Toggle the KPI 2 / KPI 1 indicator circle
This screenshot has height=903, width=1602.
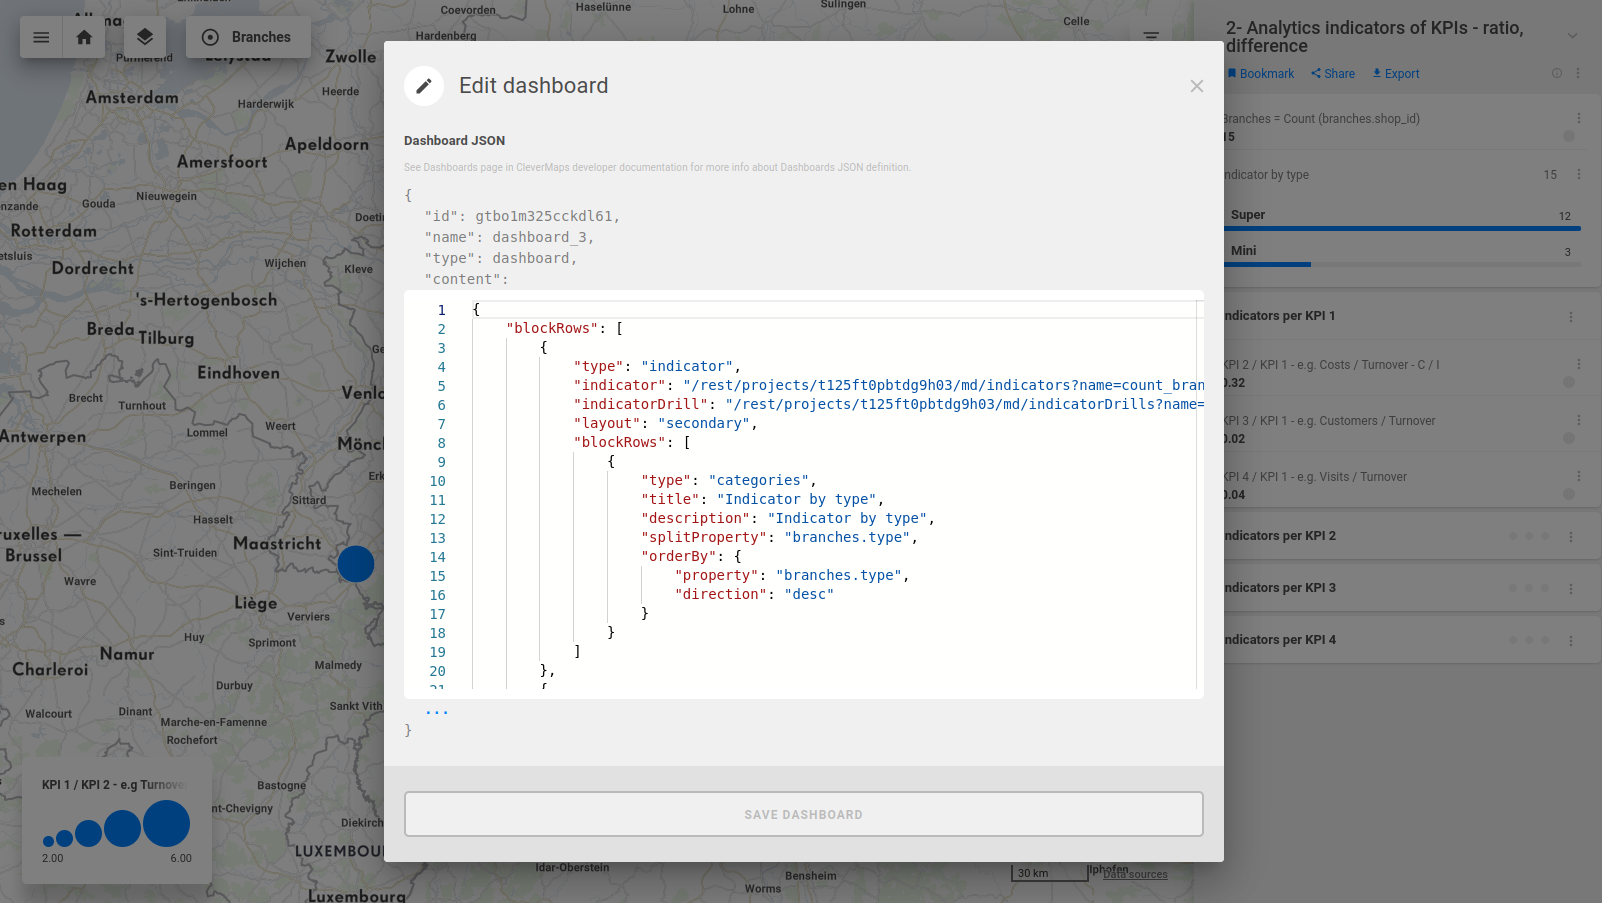coord(1568,382)
